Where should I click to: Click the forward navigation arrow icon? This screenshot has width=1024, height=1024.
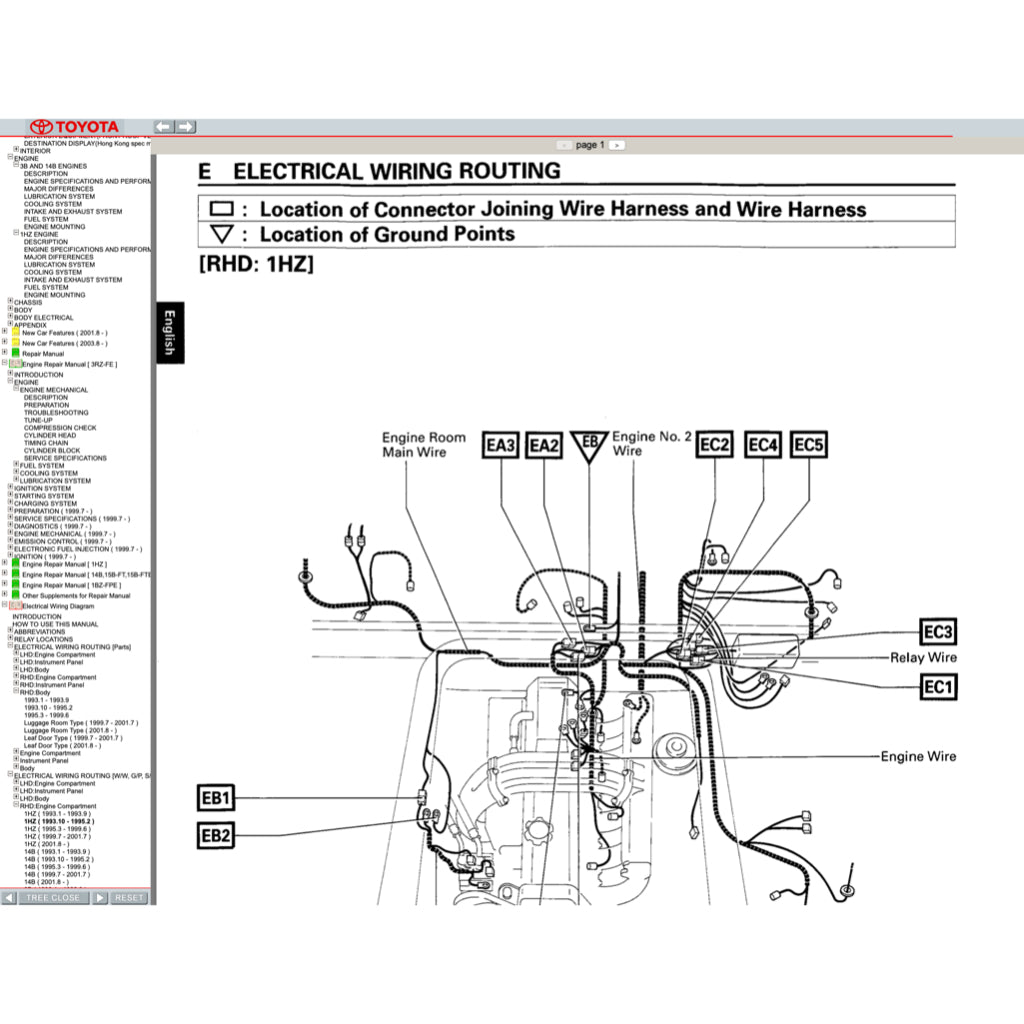point(187,126)
